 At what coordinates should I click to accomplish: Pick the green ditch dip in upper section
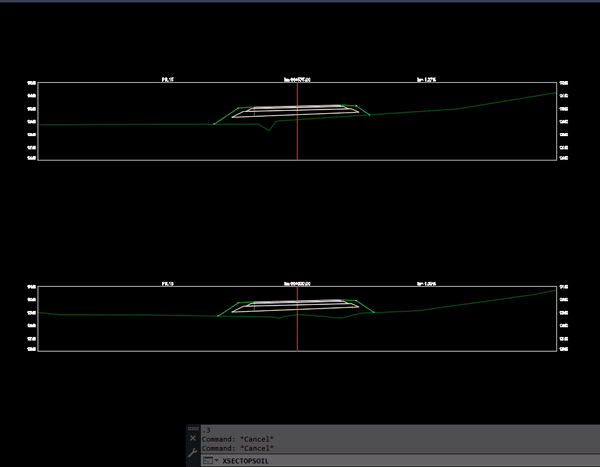tap(268, 129)
